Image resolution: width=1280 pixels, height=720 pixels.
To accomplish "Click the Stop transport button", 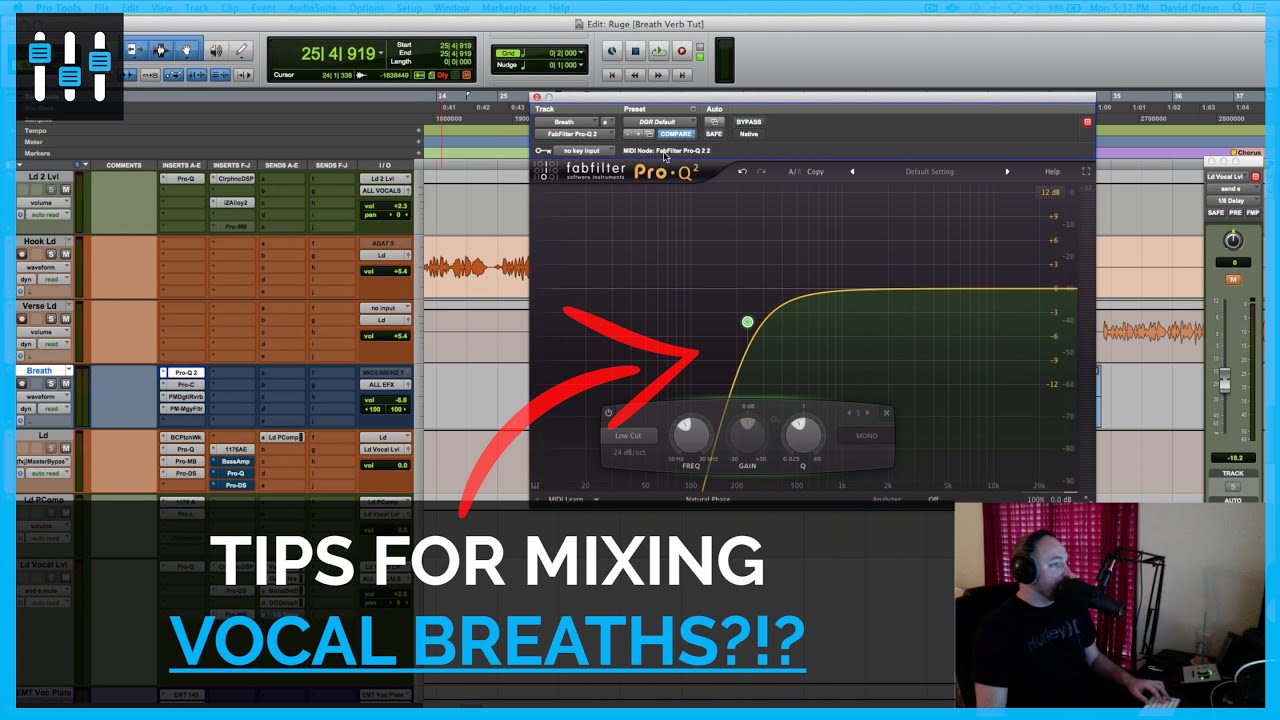I will (x=635, y=51).
